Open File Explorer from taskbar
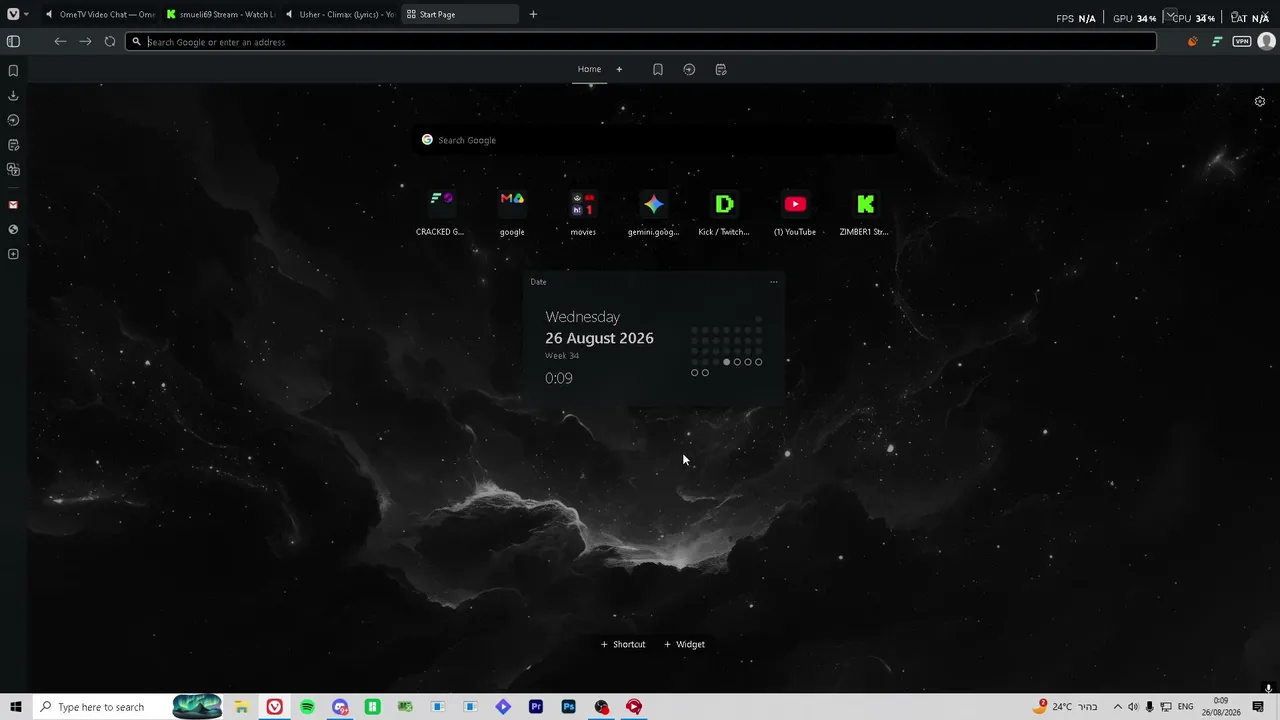 241,707
